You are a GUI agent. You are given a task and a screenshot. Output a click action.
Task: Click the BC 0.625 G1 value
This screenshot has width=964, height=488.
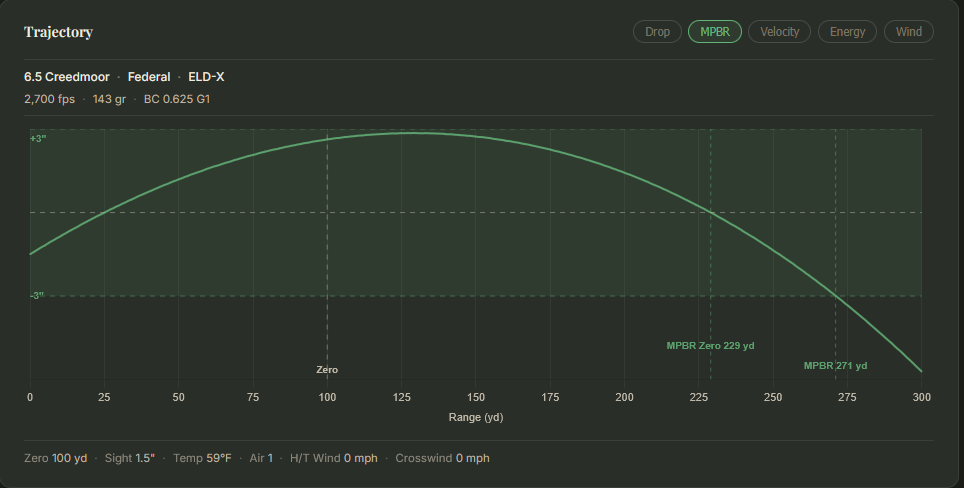pos(176,99)
